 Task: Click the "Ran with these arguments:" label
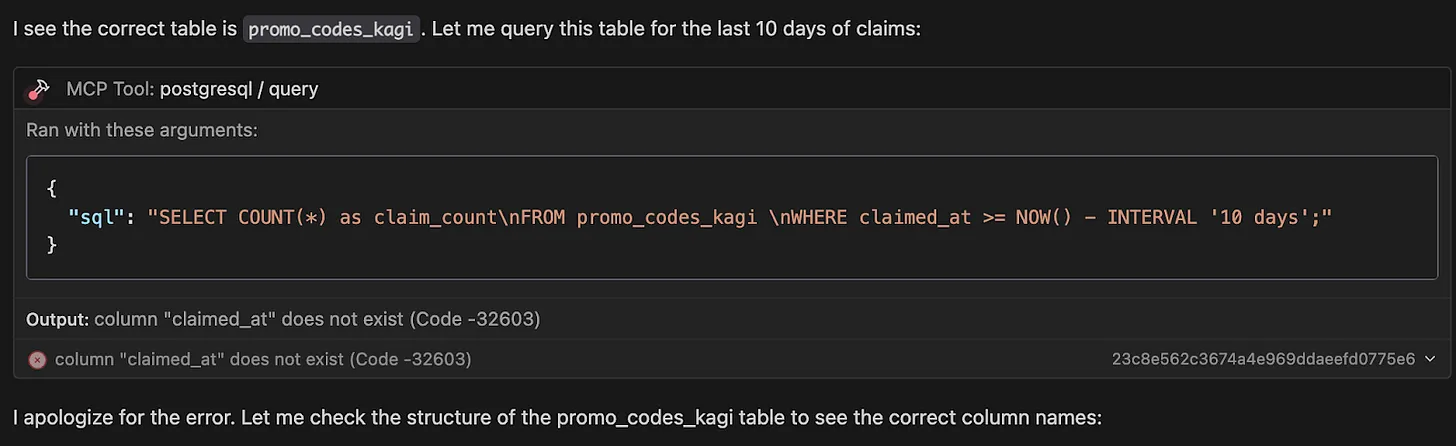pyautogui.click(x=142, y=130)
